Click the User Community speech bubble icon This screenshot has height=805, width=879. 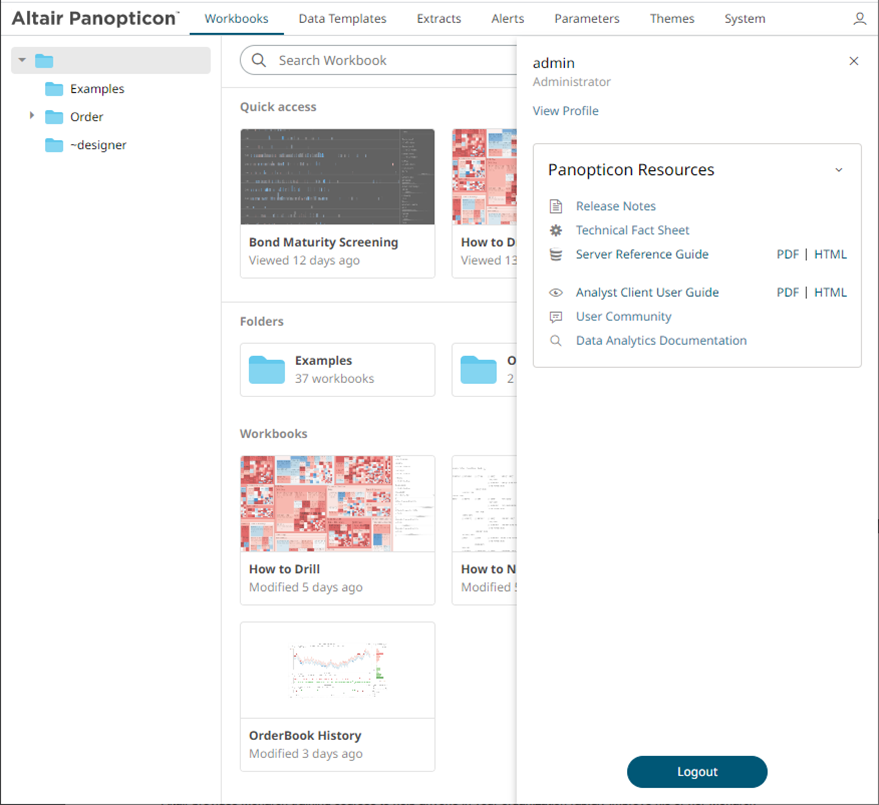pyautogui.click(x=555, y=316)
